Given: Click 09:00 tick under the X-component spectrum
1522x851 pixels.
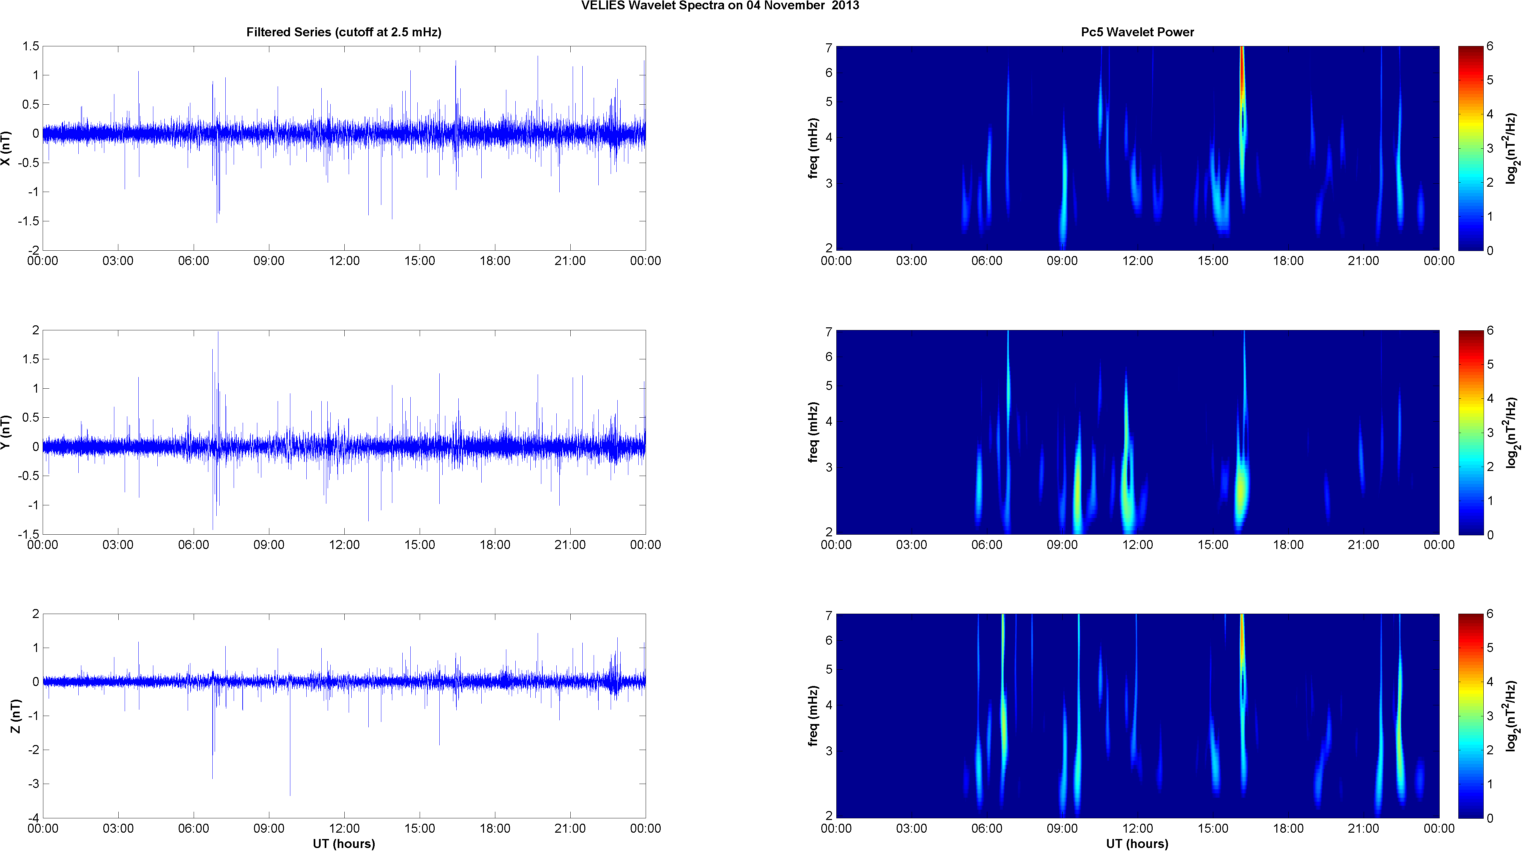Looking at the screenshot, I should (1062, 261).
